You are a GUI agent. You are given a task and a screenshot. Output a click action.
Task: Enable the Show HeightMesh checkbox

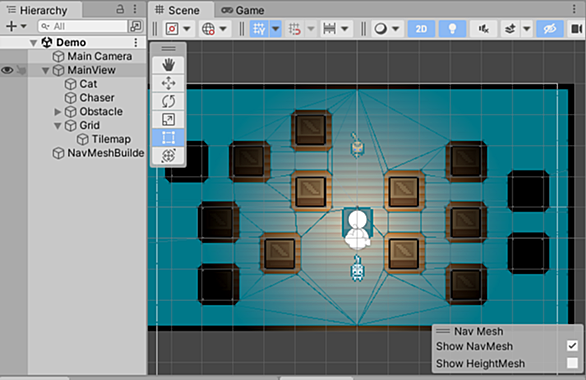(x=572, y=363)
